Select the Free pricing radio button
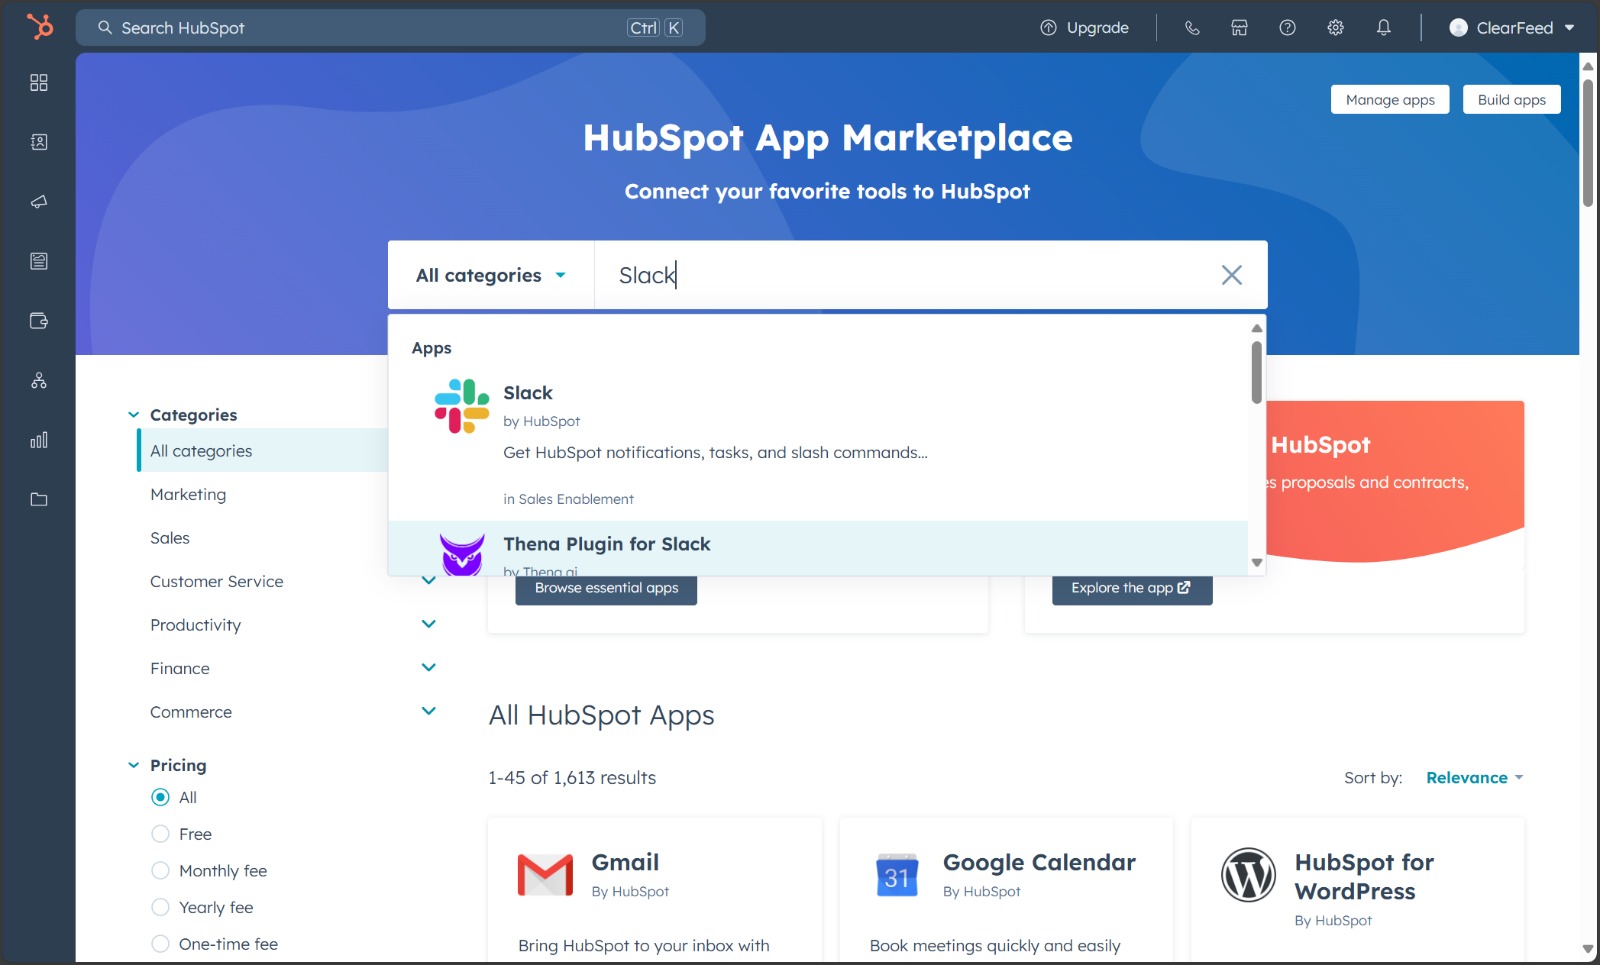The width and height of the screenshot is (1600, 965). 160,834
